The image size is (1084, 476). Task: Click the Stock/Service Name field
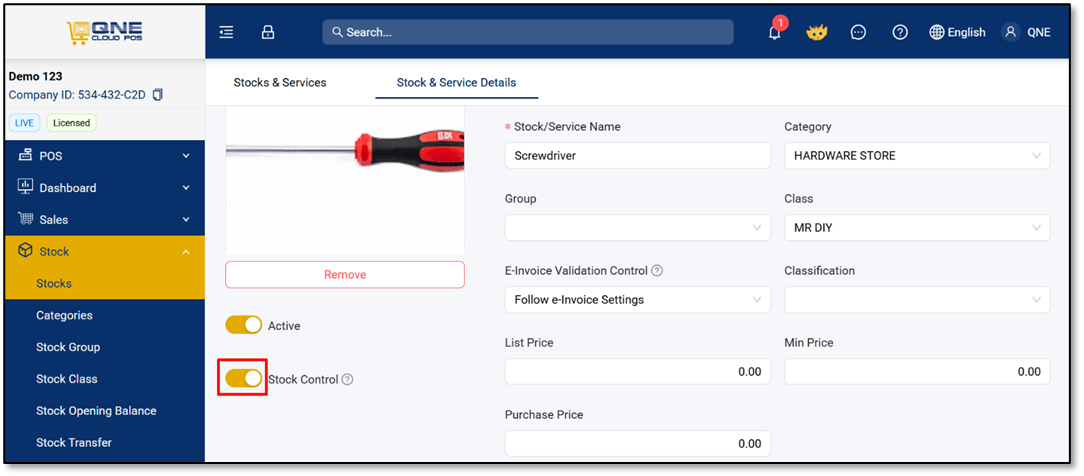point(637,155)
